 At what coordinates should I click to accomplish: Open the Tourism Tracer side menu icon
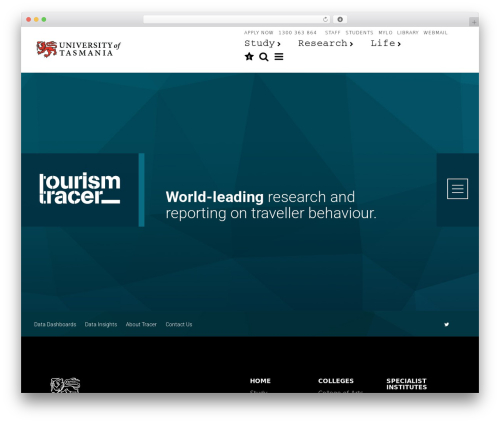(x=457, y=189)
